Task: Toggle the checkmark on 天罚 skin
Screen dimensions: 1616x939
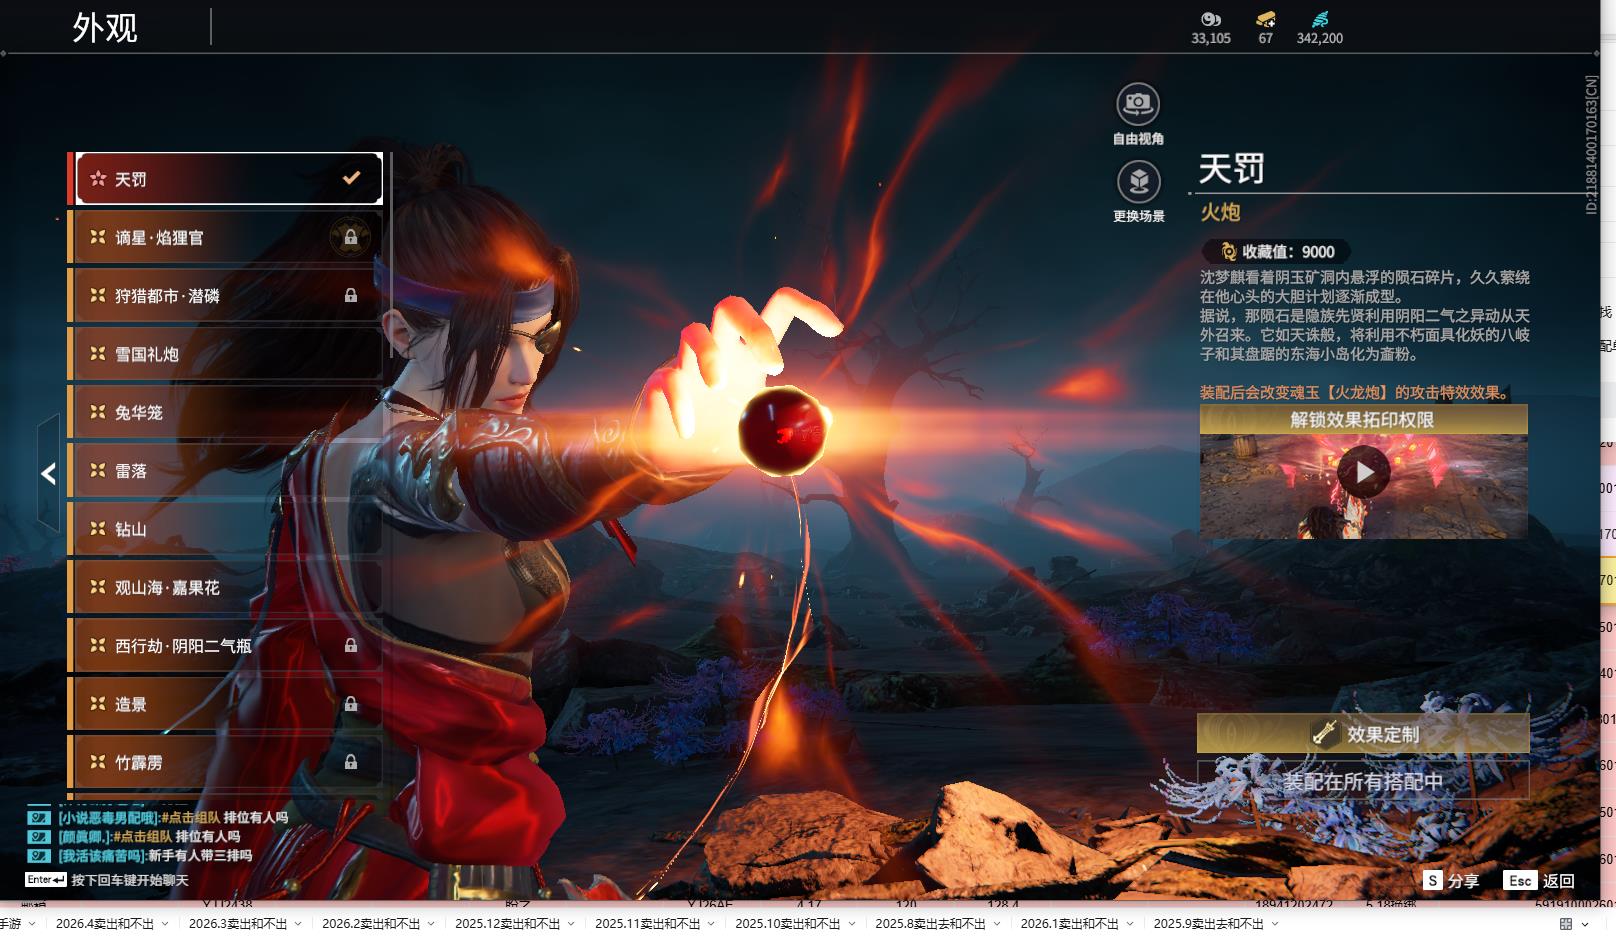Action: [351, 178]
